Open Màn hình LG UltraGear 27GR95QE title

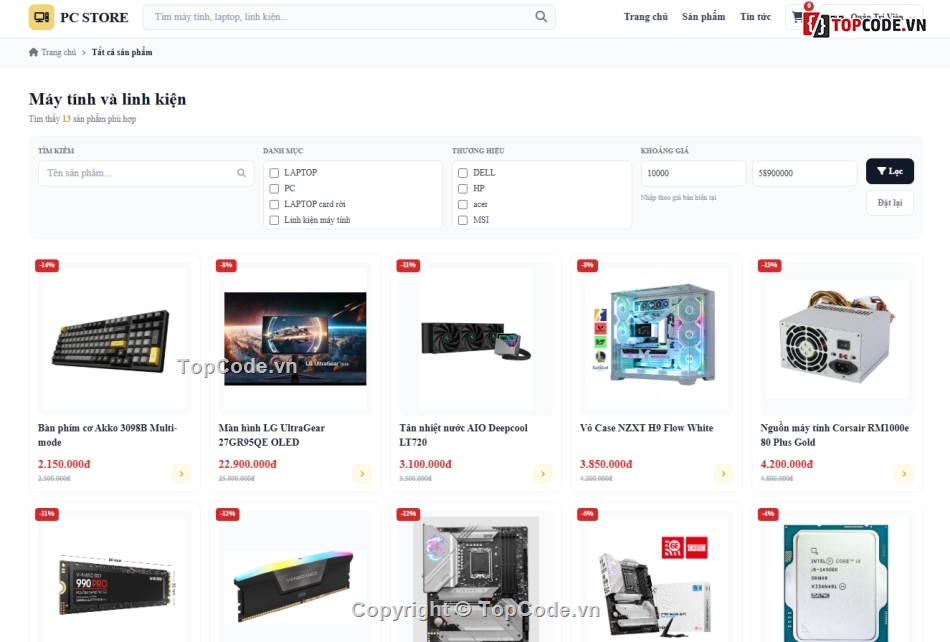click(x=271, y=435)
